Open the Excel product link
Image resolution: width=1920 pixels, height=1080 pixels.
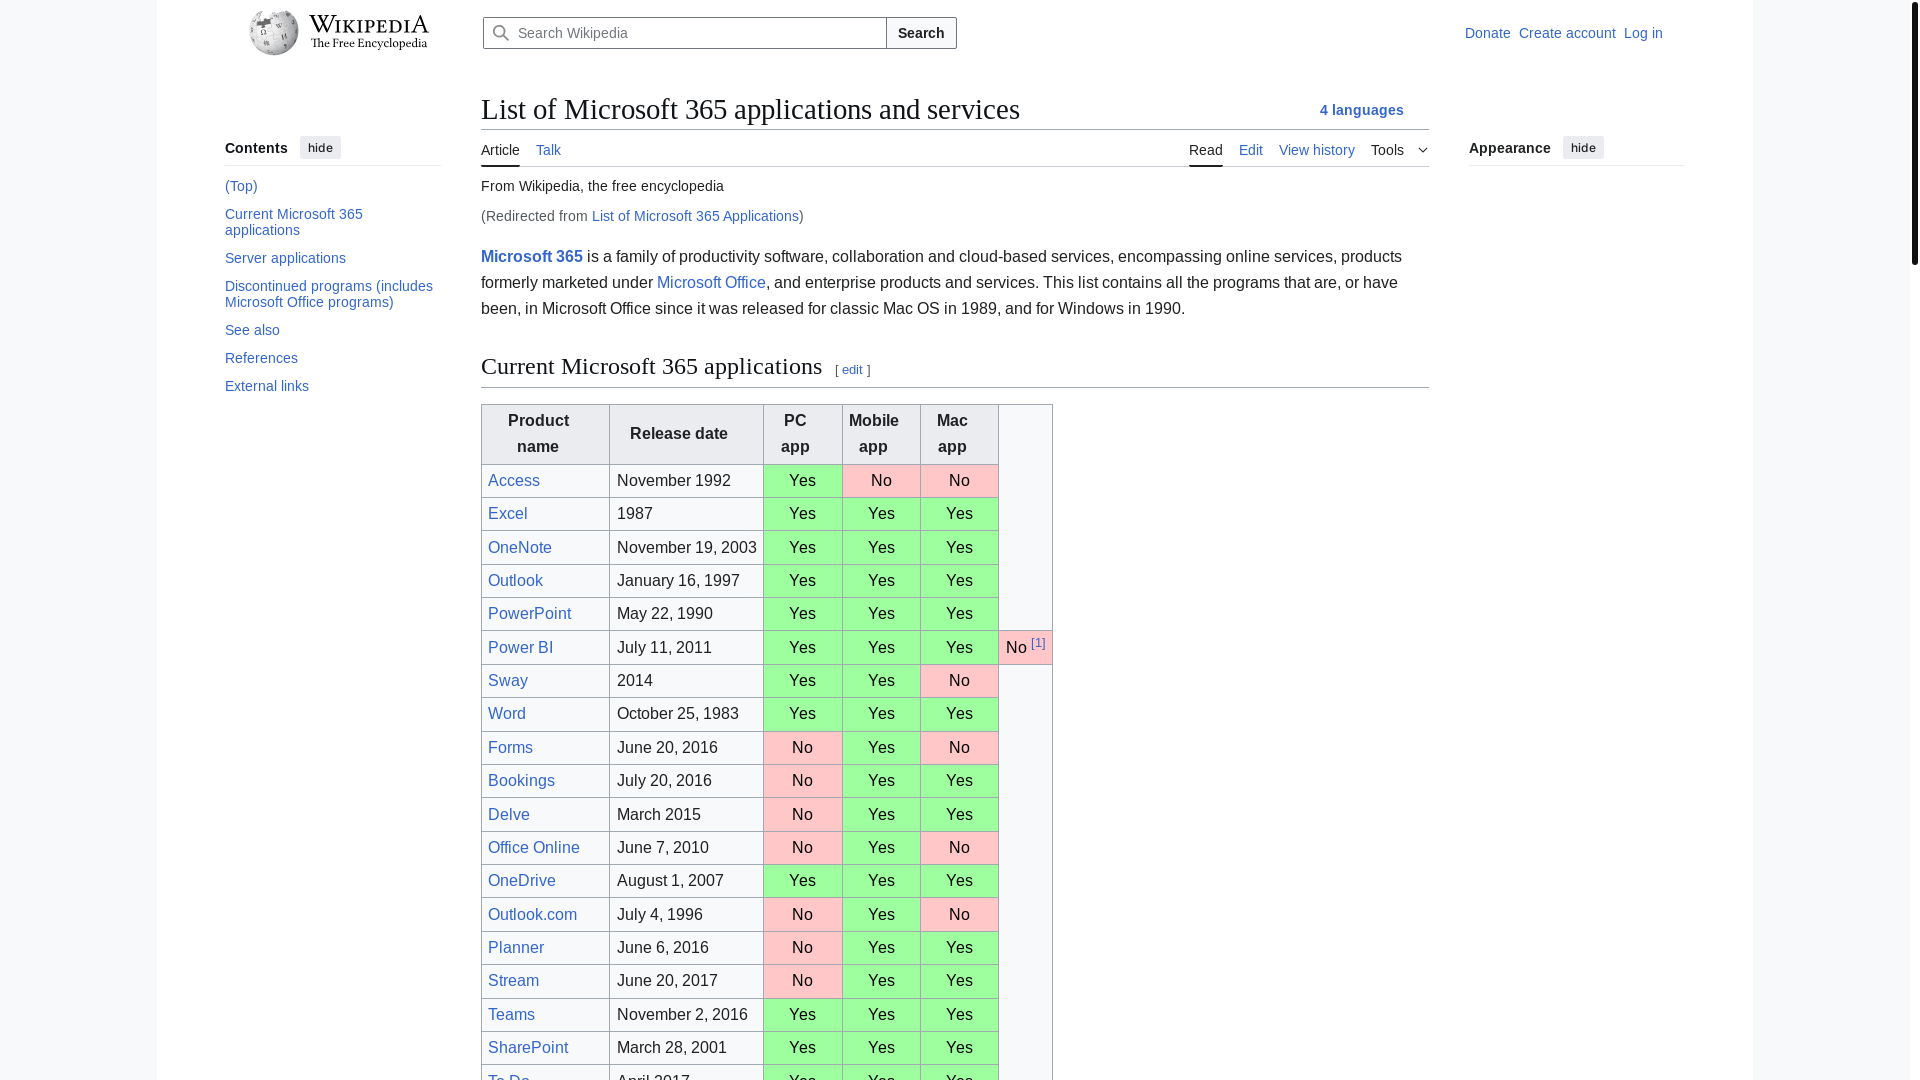pyautogui.click(x=508, y=514)
